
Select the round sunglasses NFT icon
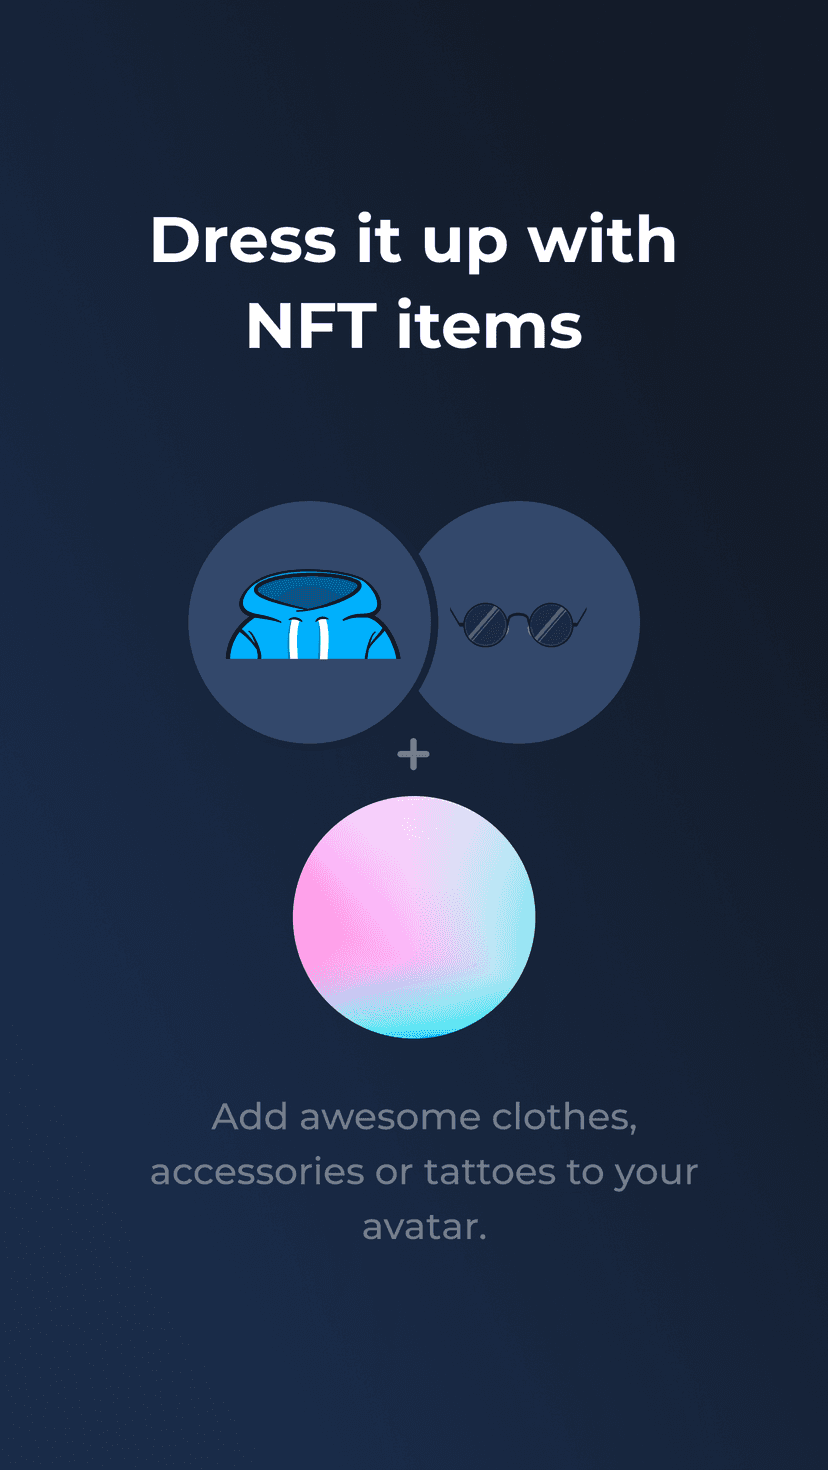point(518,624)
